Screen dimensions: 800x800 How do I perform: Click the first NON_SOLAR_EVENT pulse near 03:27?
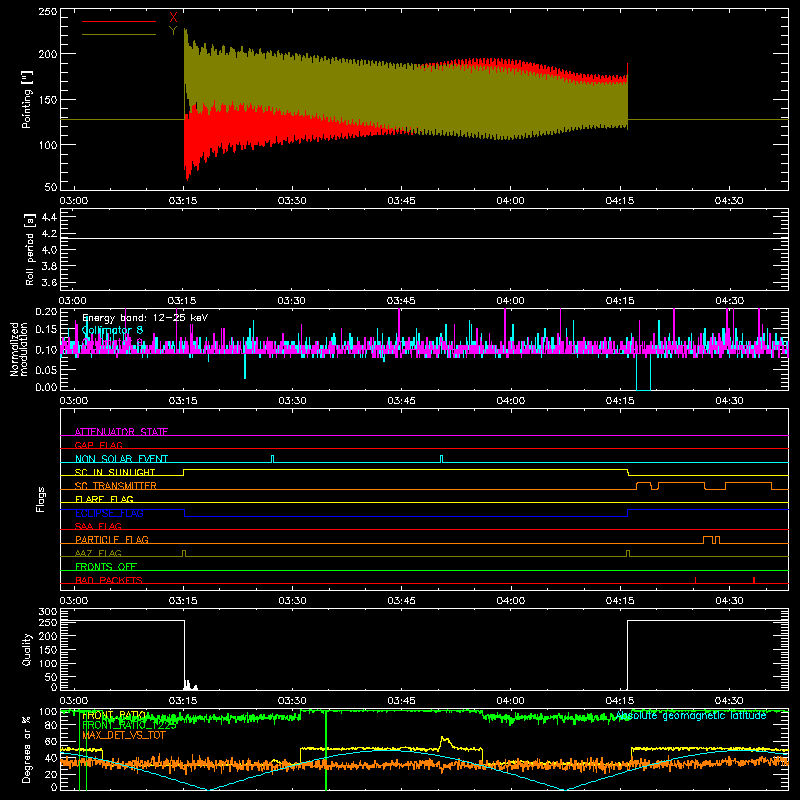pos(272,459)
